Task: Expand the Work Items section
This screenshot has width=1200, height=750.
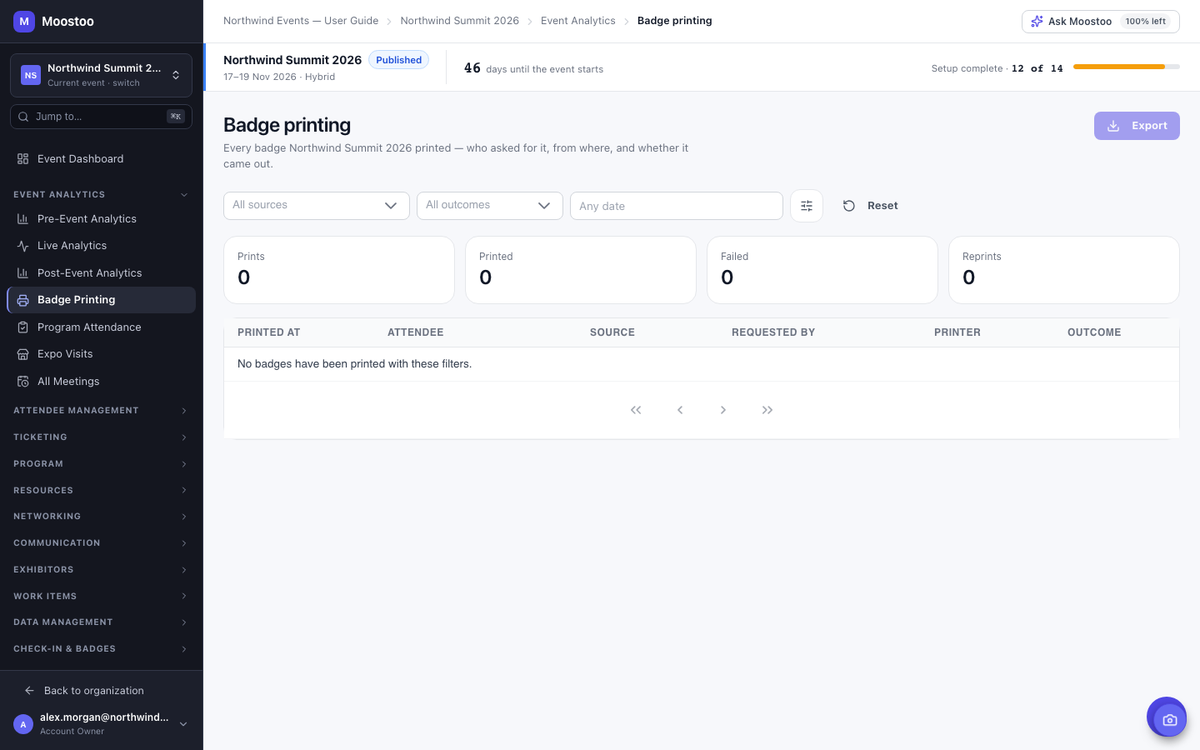Action: 184,596
